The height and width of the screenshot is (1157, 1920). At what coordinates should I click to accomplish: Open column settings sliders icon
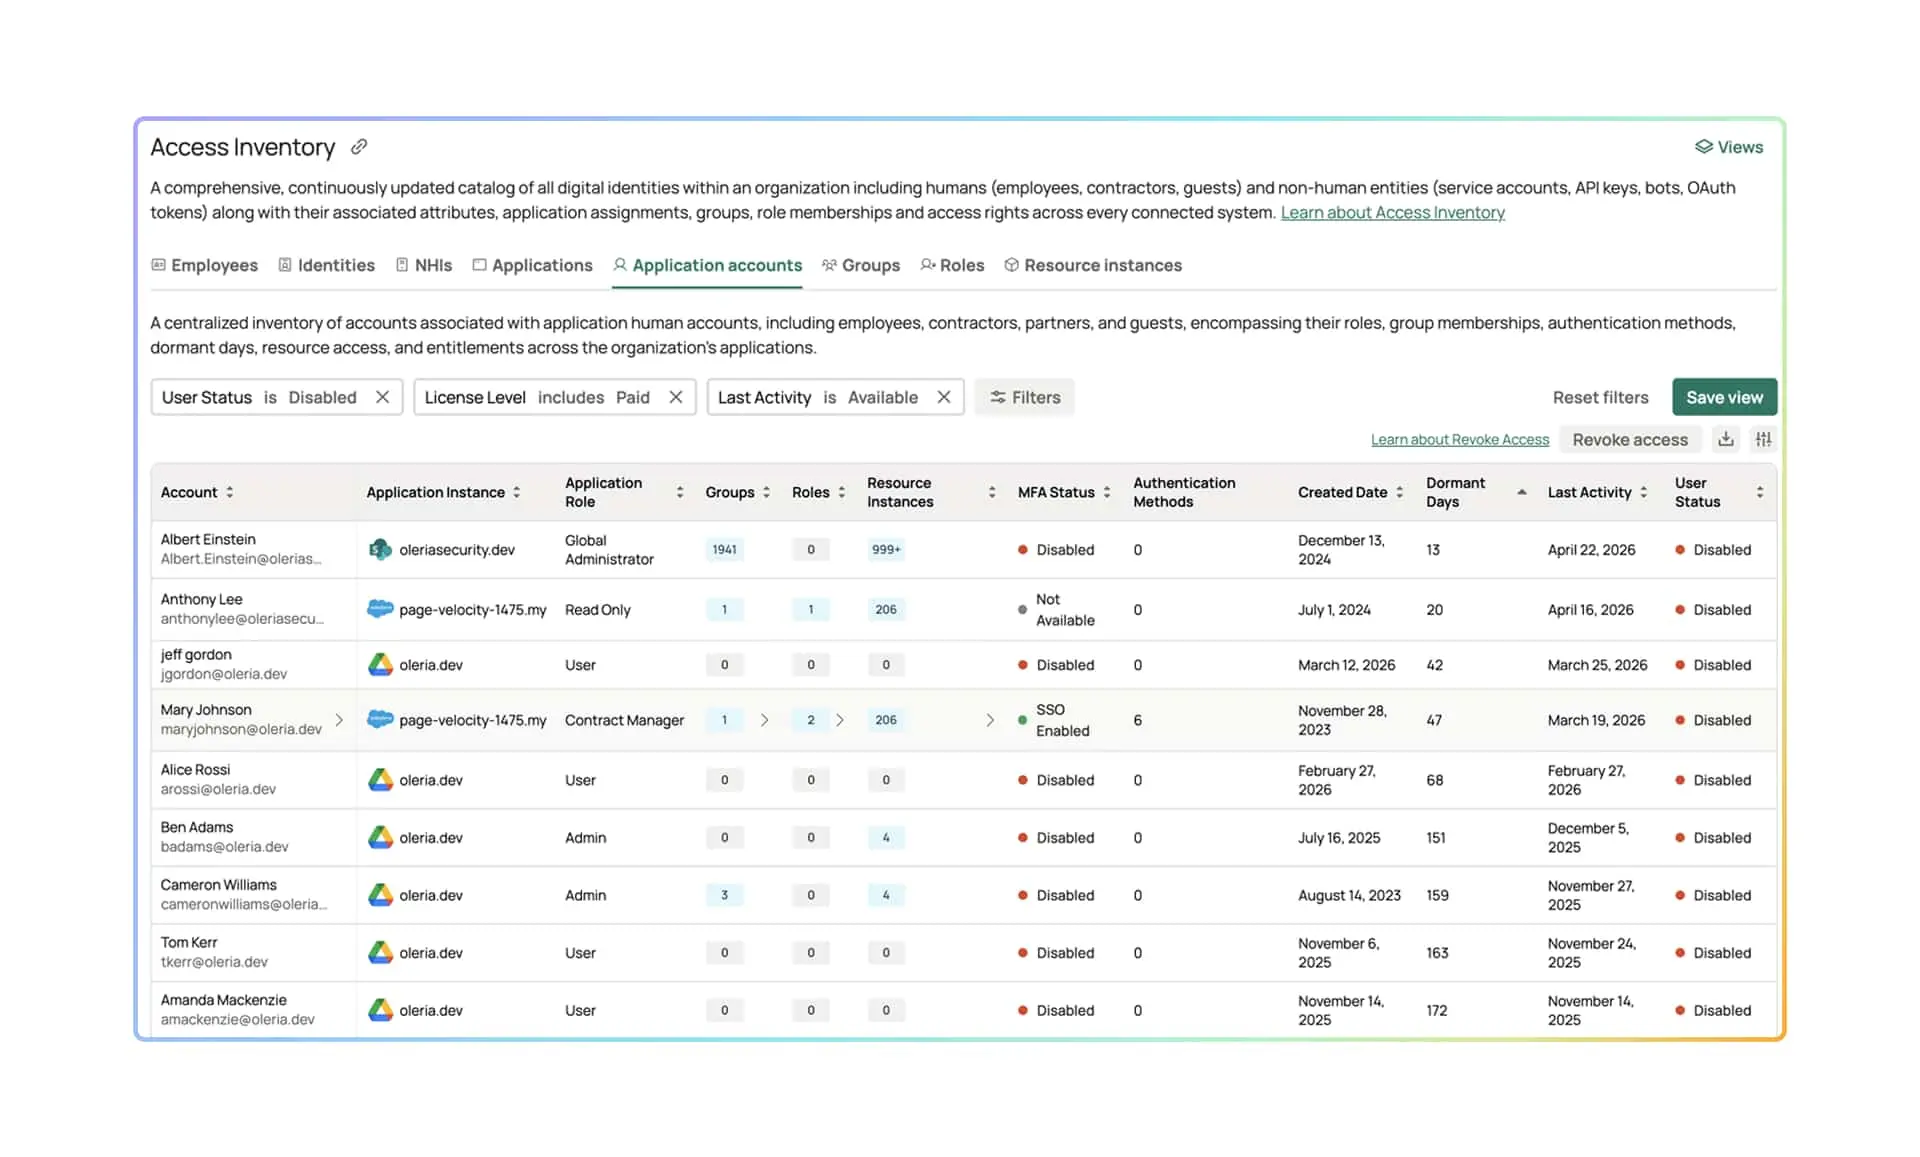[x=1764, y=439]
